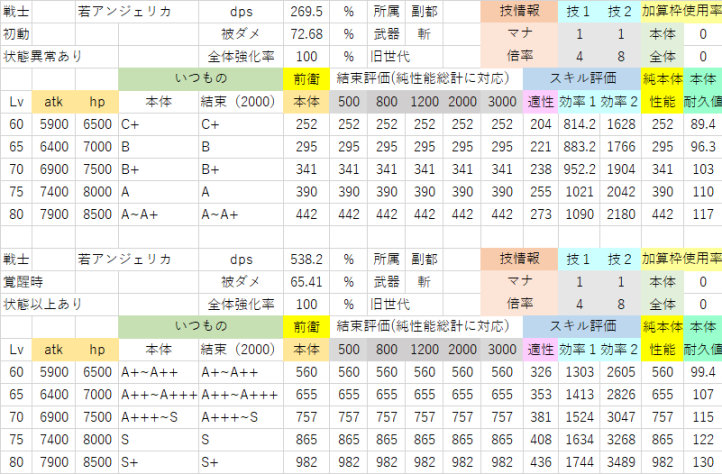
Task: Select durability value 107
Action: click(x=703, y=395)
